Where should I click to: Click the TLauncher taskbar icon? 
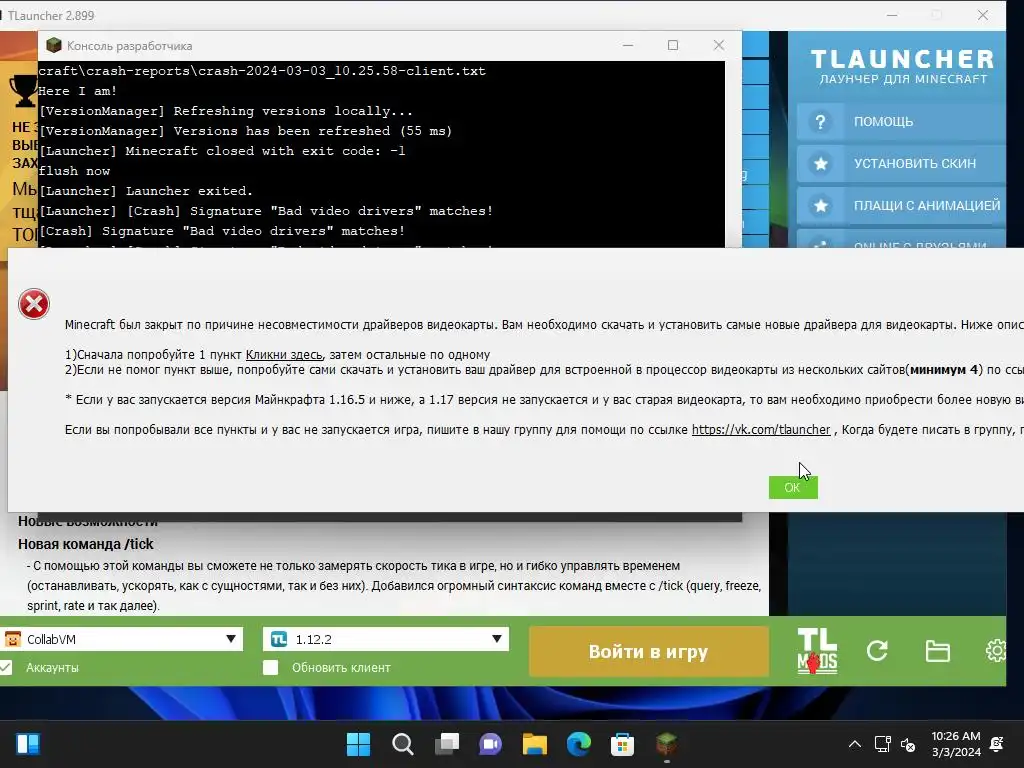[666, 744]
